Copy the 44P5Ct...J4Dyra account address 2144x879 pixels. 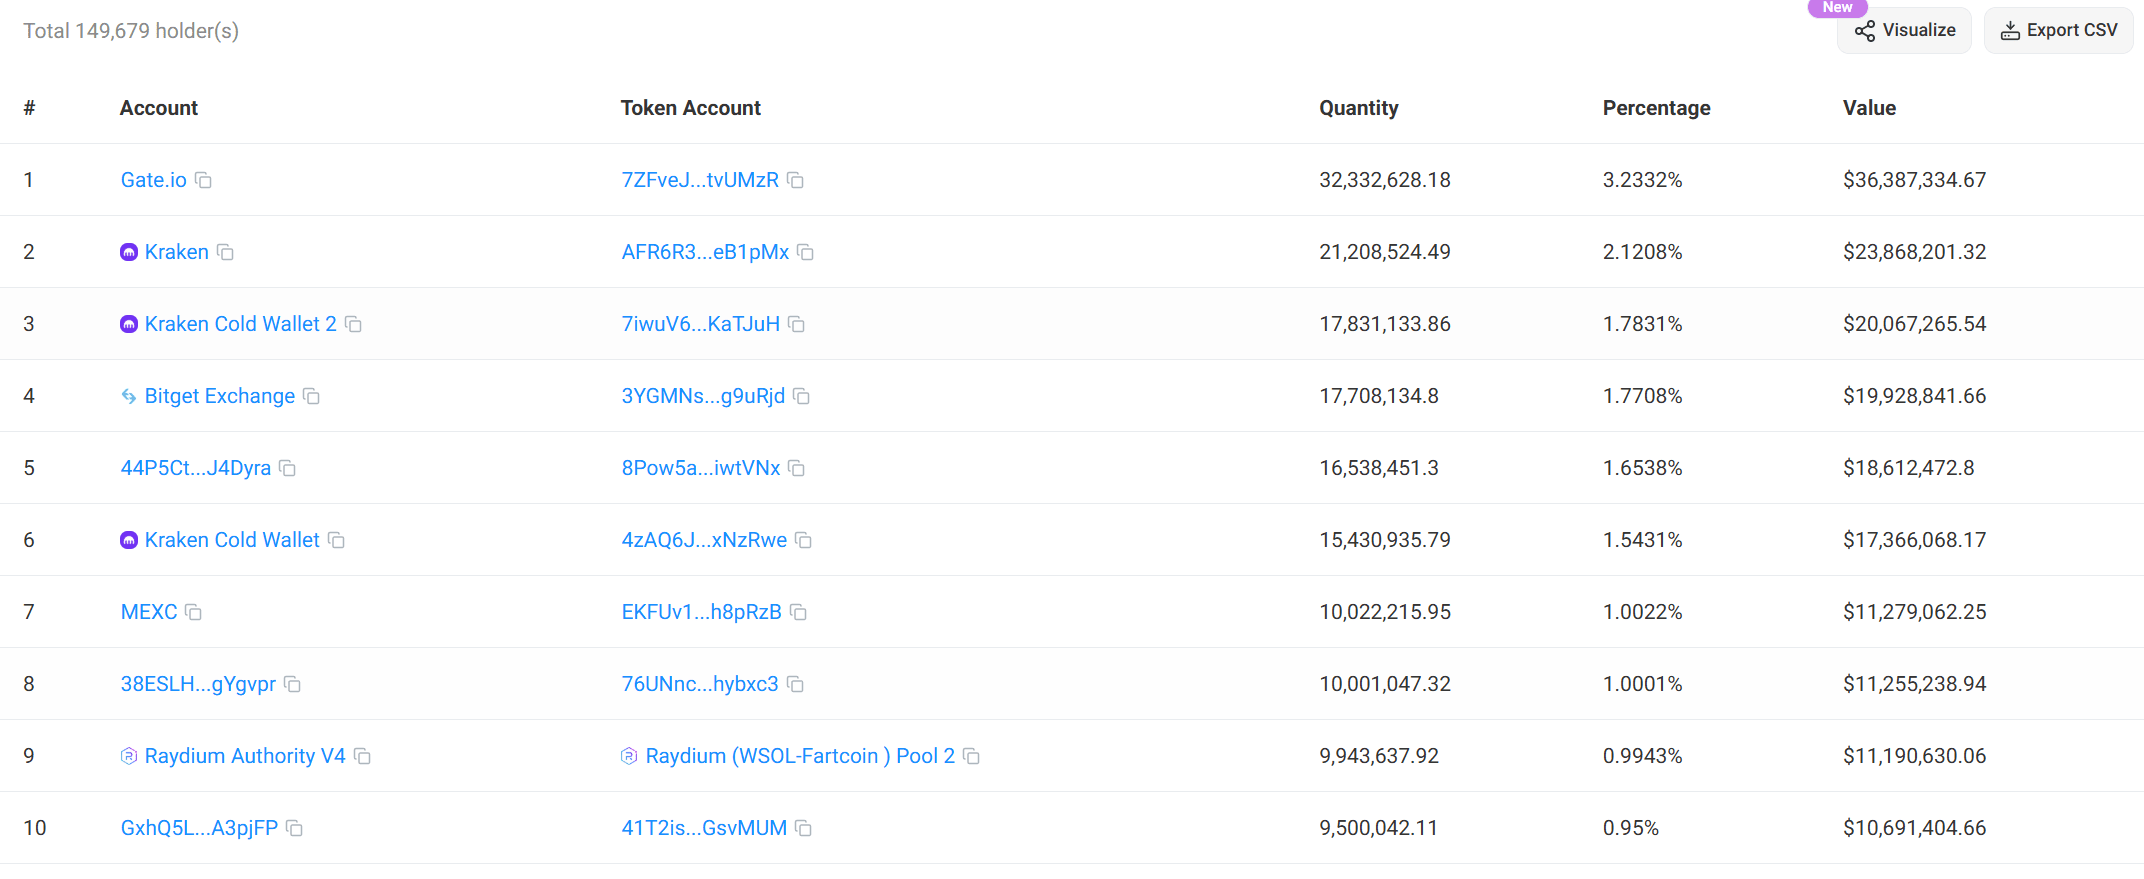tap(287, 468)
